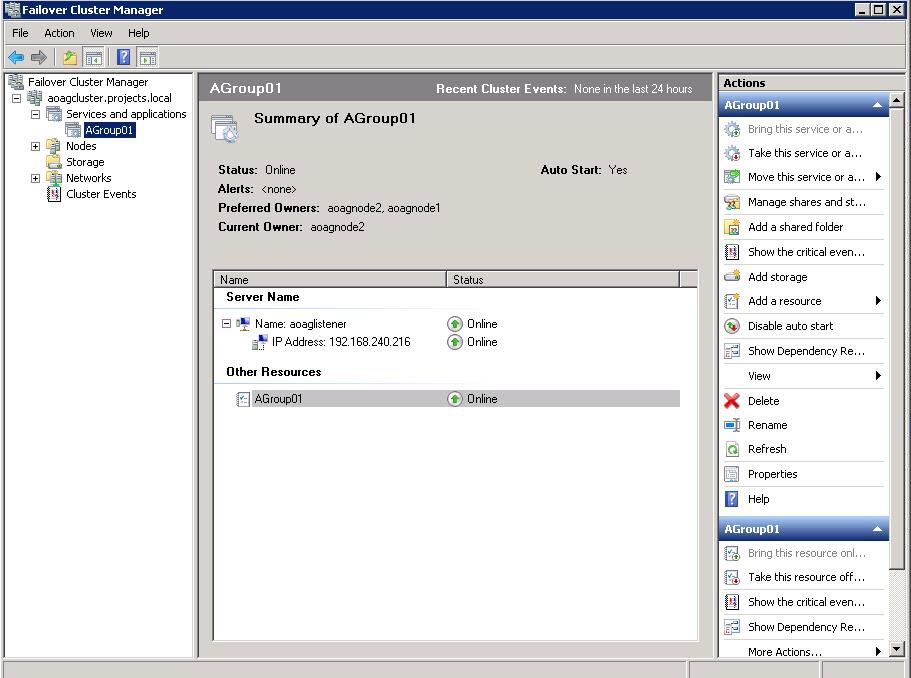Screen dimensions: 911x678
Task: Open the View menu in menu bar
Action: pos(101,33)
